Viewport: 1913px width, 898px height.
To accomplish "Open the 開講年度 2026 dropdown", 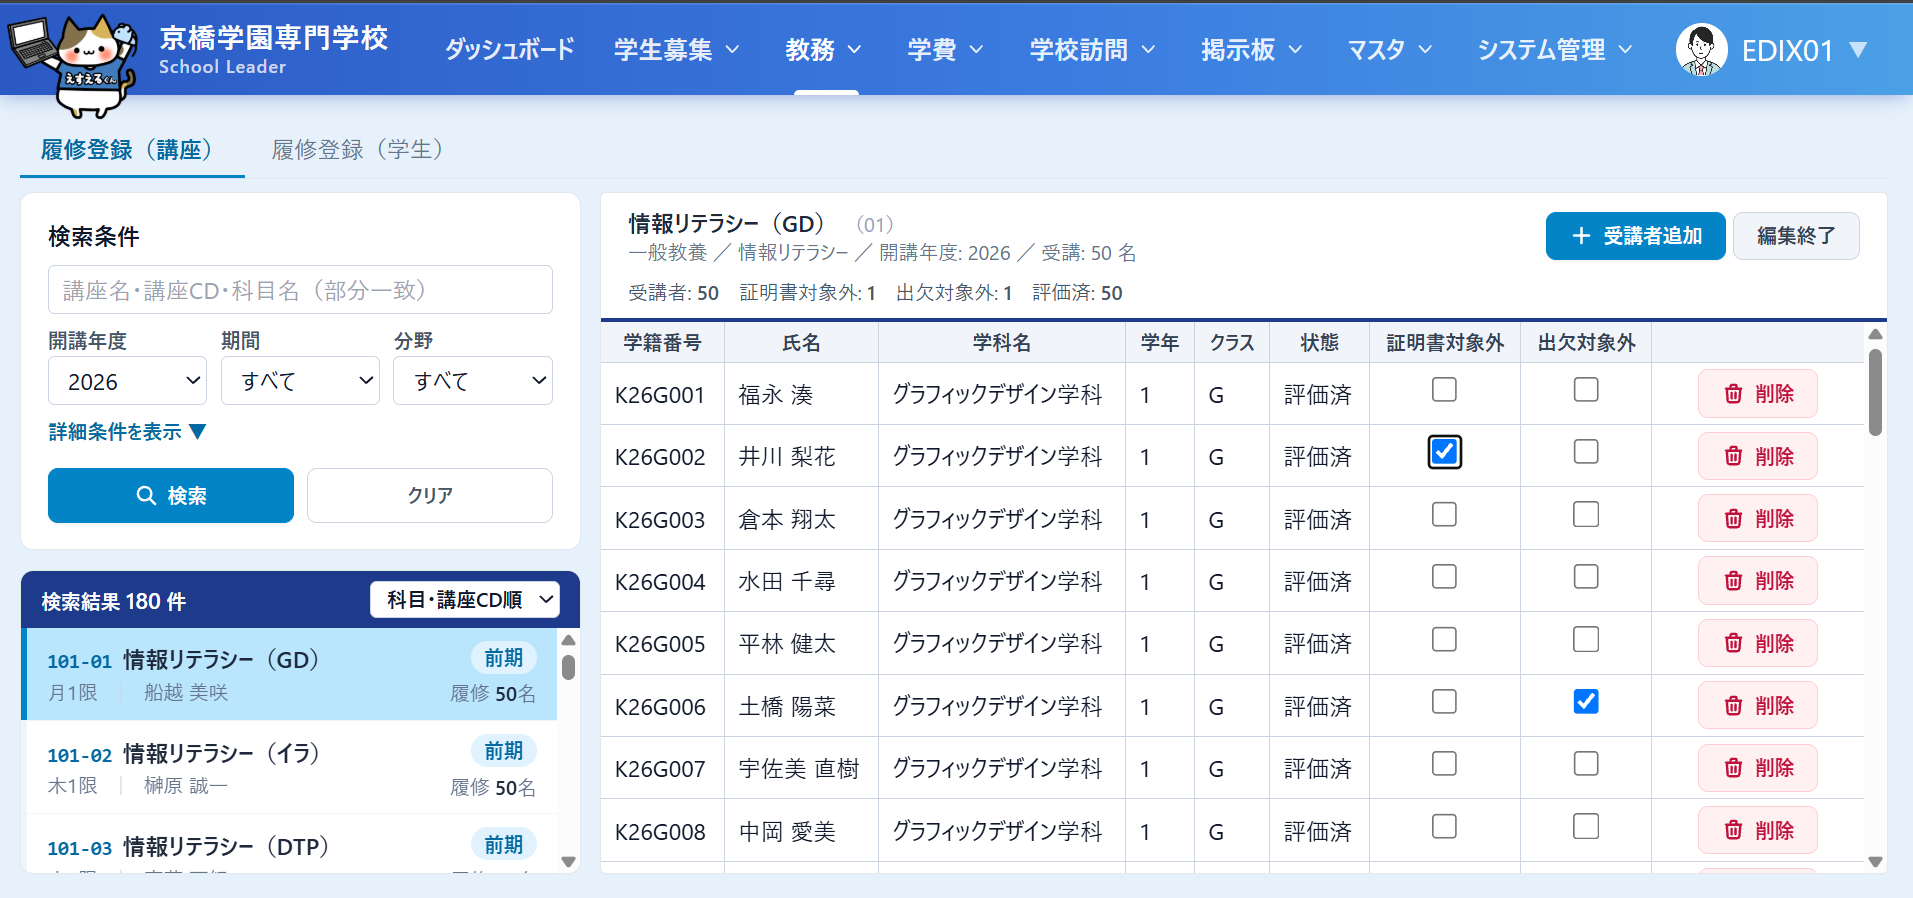I will (x=127, y=381).
